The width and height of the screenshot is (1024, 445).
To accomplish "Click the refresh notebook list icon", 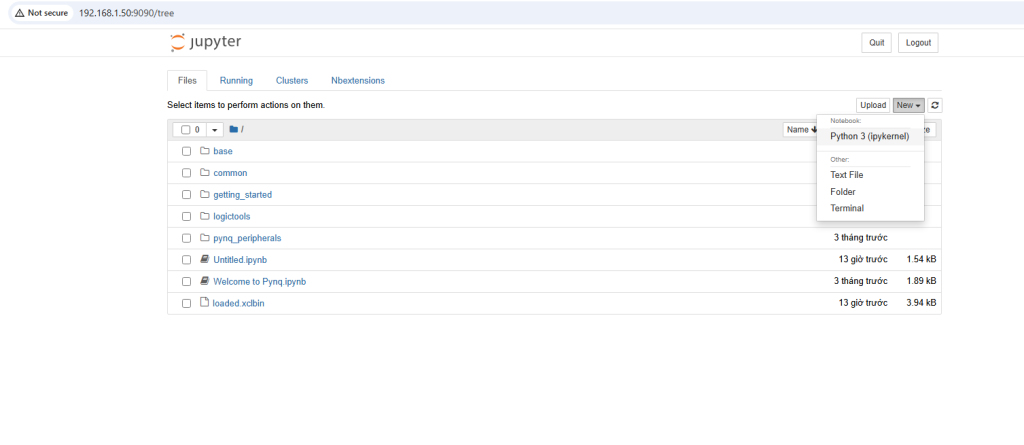I will coord(934,105).
